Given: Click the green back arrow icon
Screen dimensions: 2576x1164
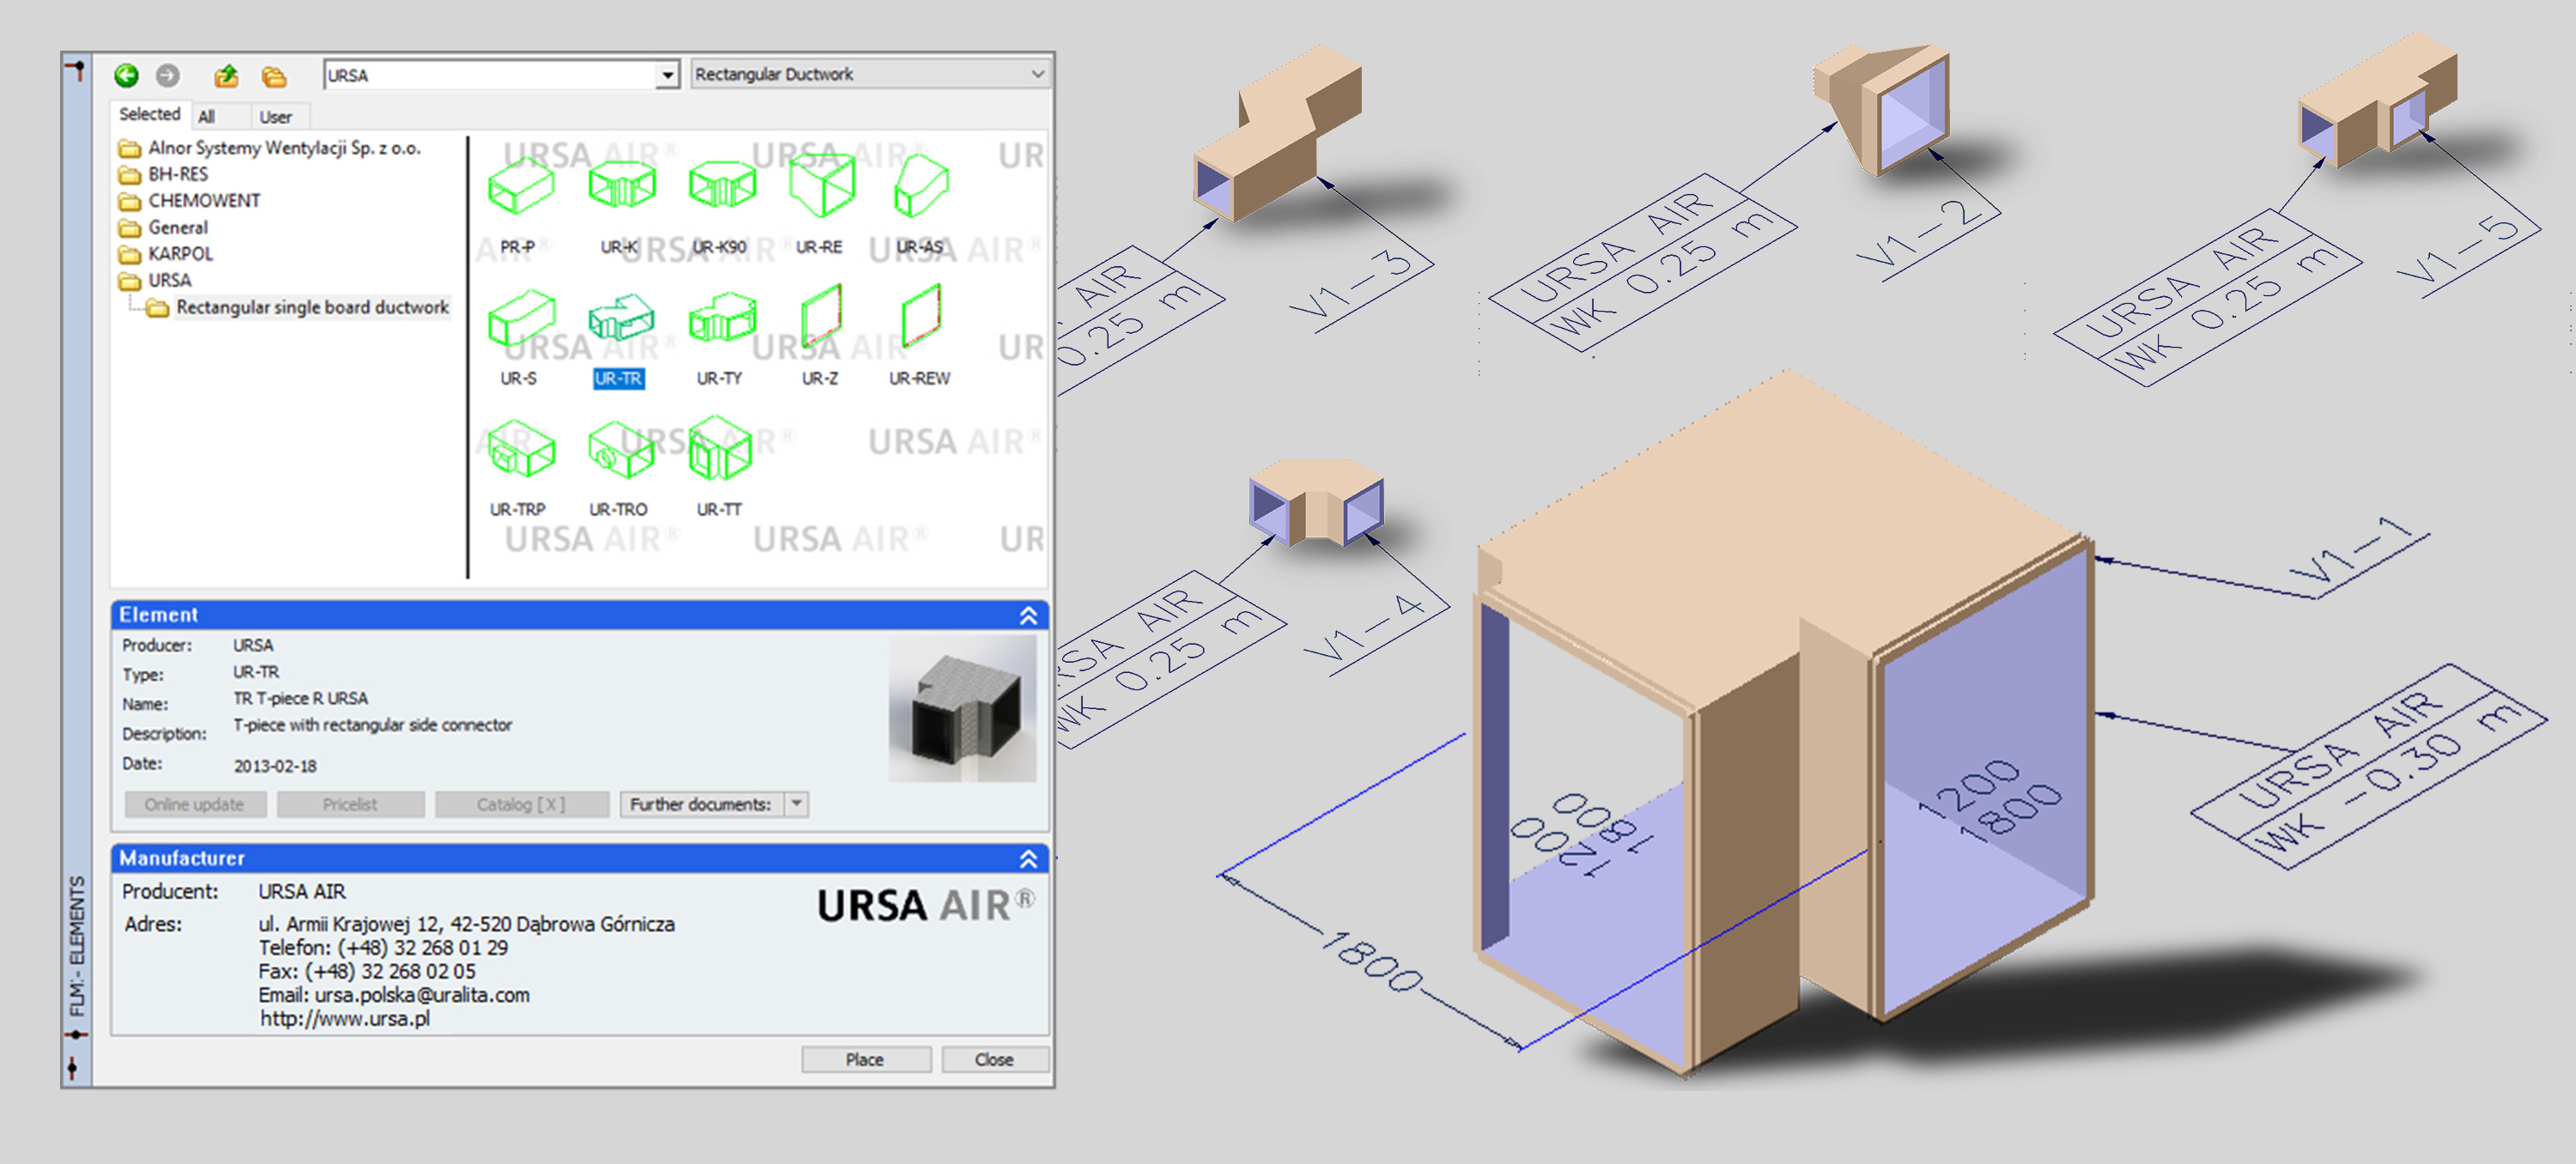Looking at the screenshot, I should (126, 75).
